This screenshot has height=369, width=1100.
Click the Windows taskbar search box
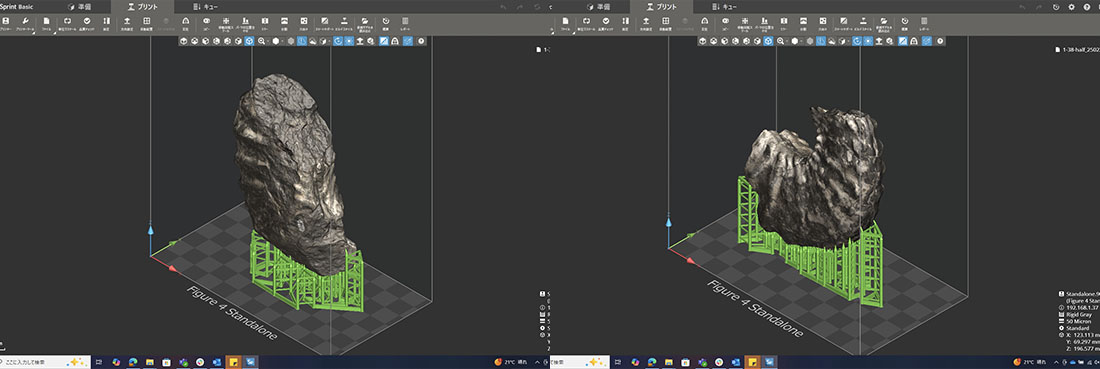click(x=46, y=362)
